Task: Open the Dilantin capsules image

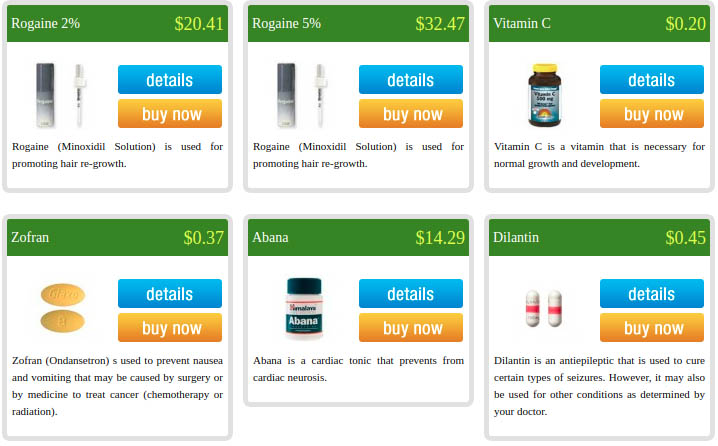Action: pos(544,308)
